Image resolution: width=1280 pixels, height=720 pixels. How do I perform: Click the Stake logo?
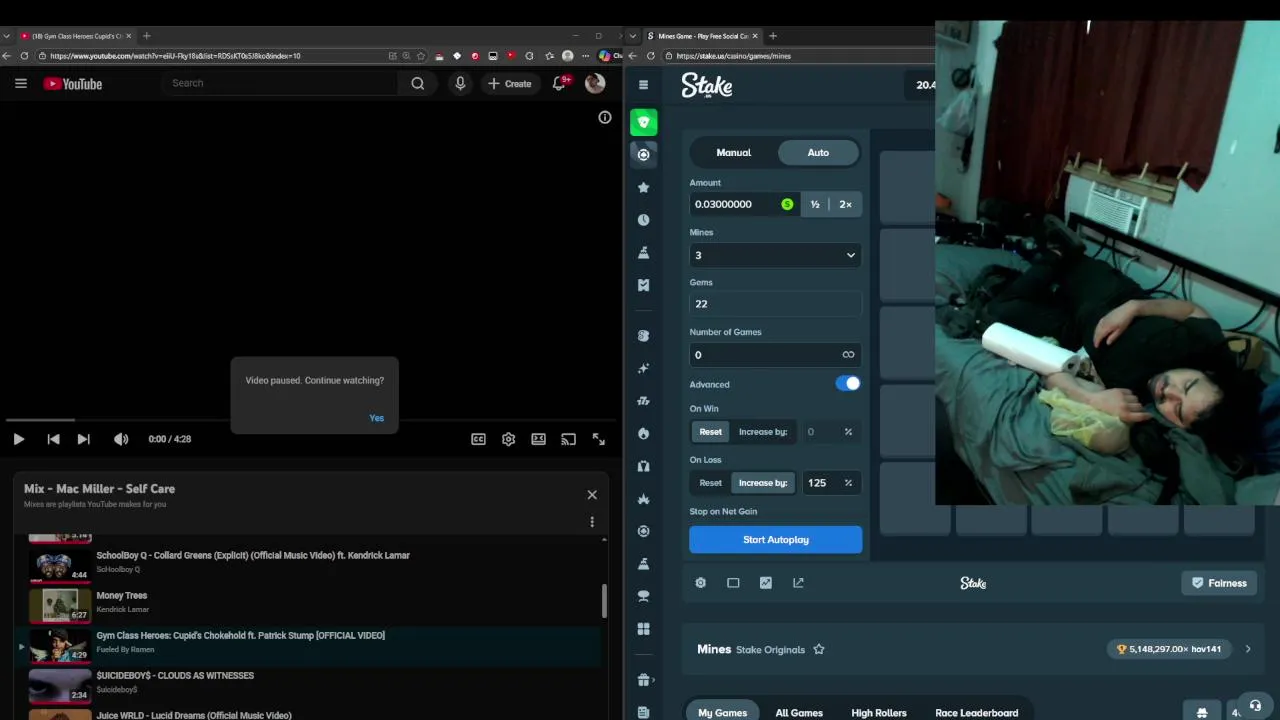coord(707,85)
